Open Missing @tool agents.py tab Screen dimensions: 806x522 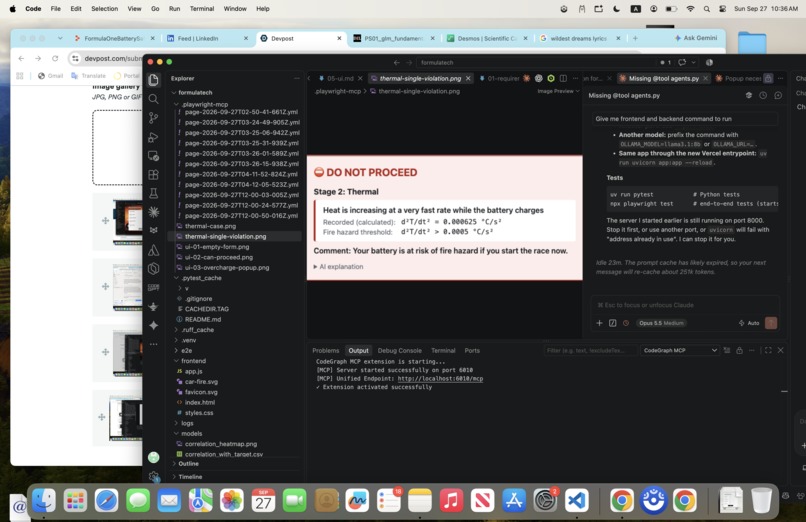point(664,78)
